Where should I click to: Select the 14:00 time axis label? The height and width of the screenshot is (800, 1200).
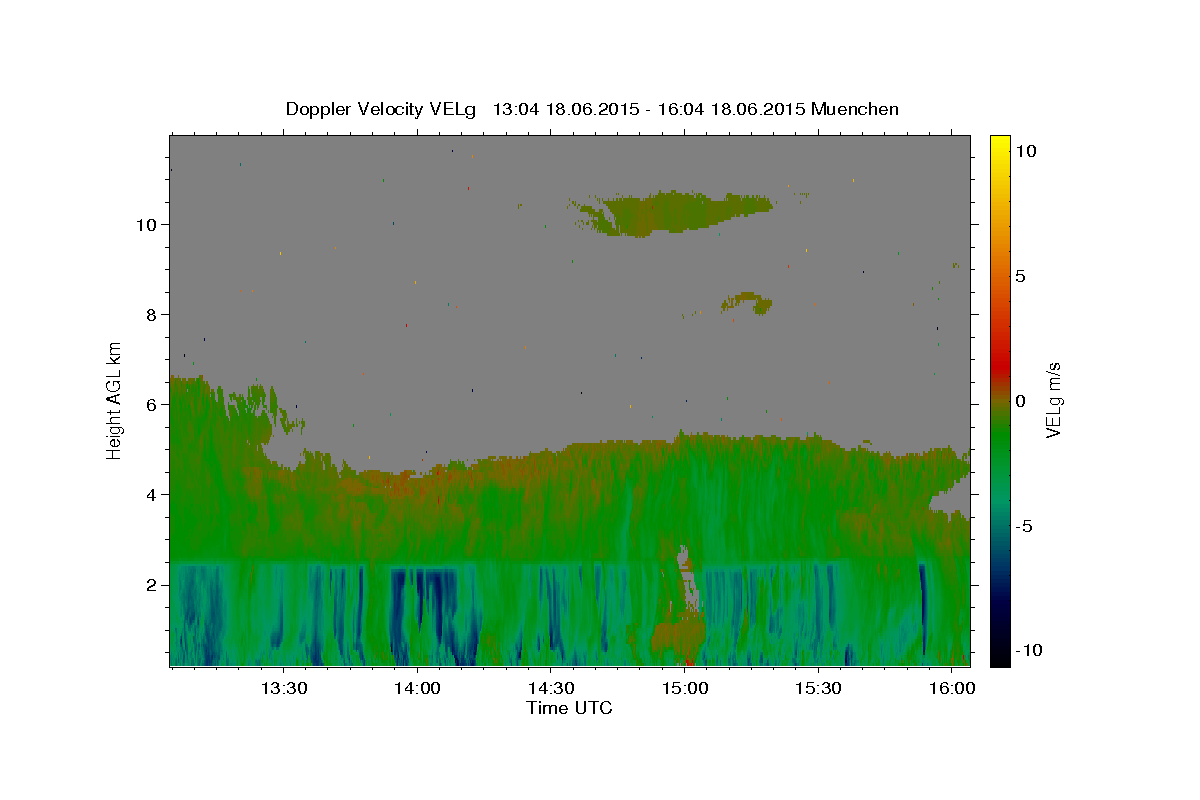[417, 688]
